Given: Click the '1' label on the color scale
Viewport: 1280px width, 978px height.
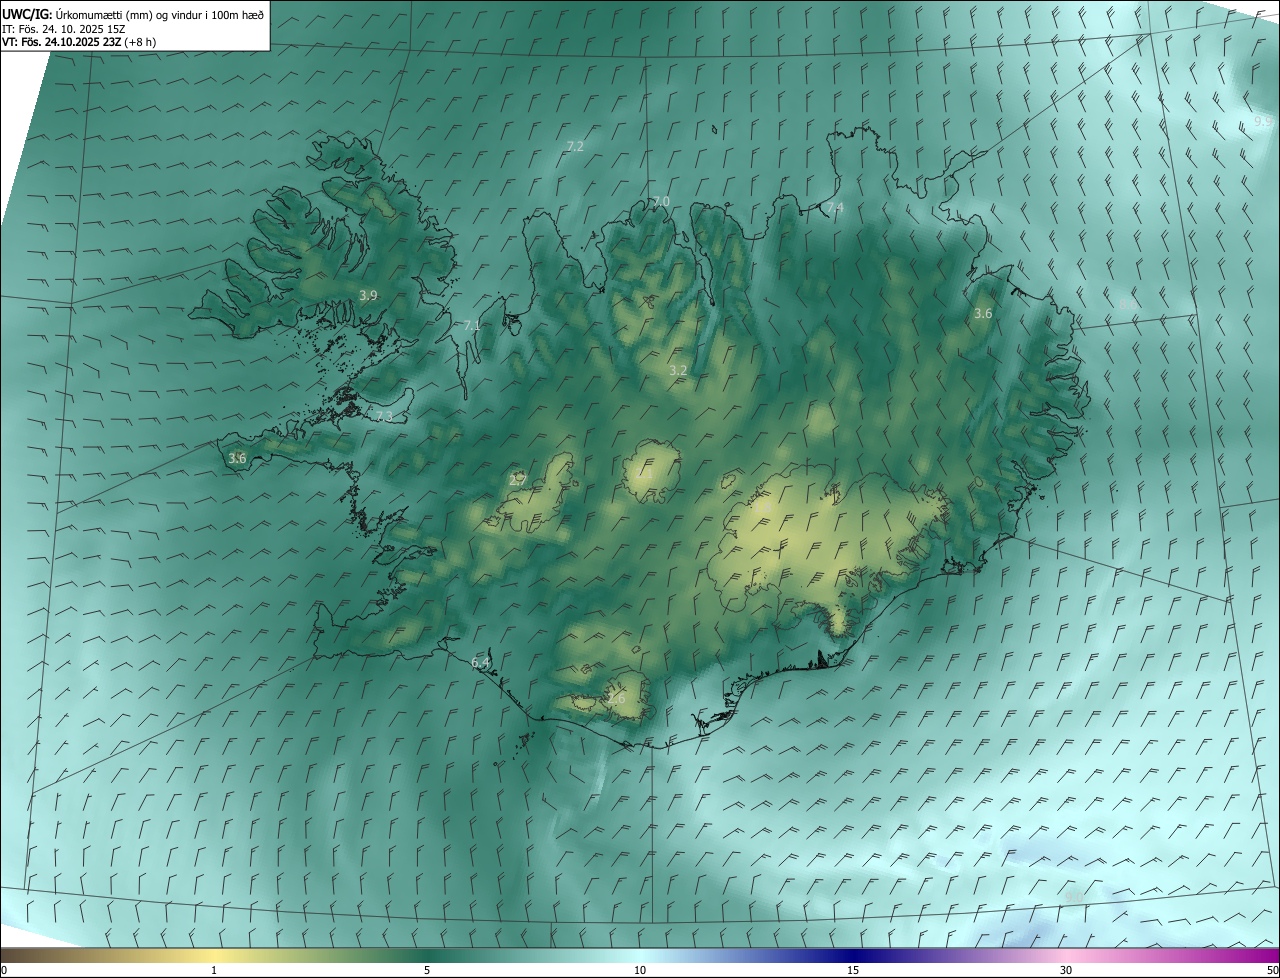Looking at the screenshot, I should pyautogui.click(x=214, y=971).
